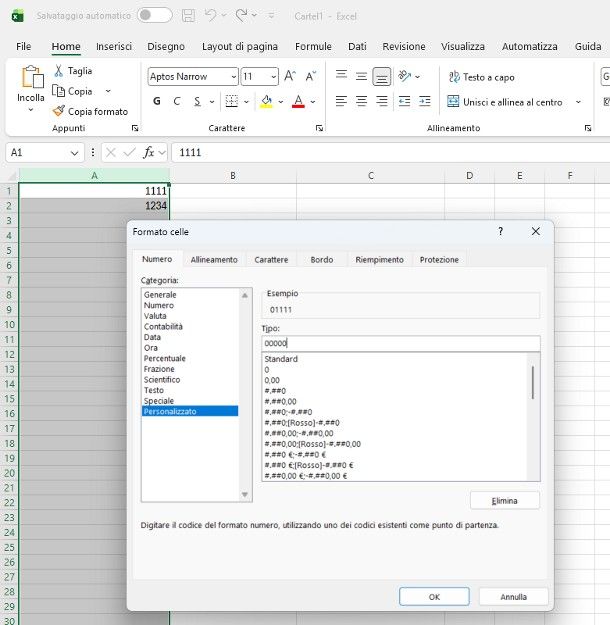
Task: Open Customize Quick Access Toolbar menu
Action: [x=271, y=16]
